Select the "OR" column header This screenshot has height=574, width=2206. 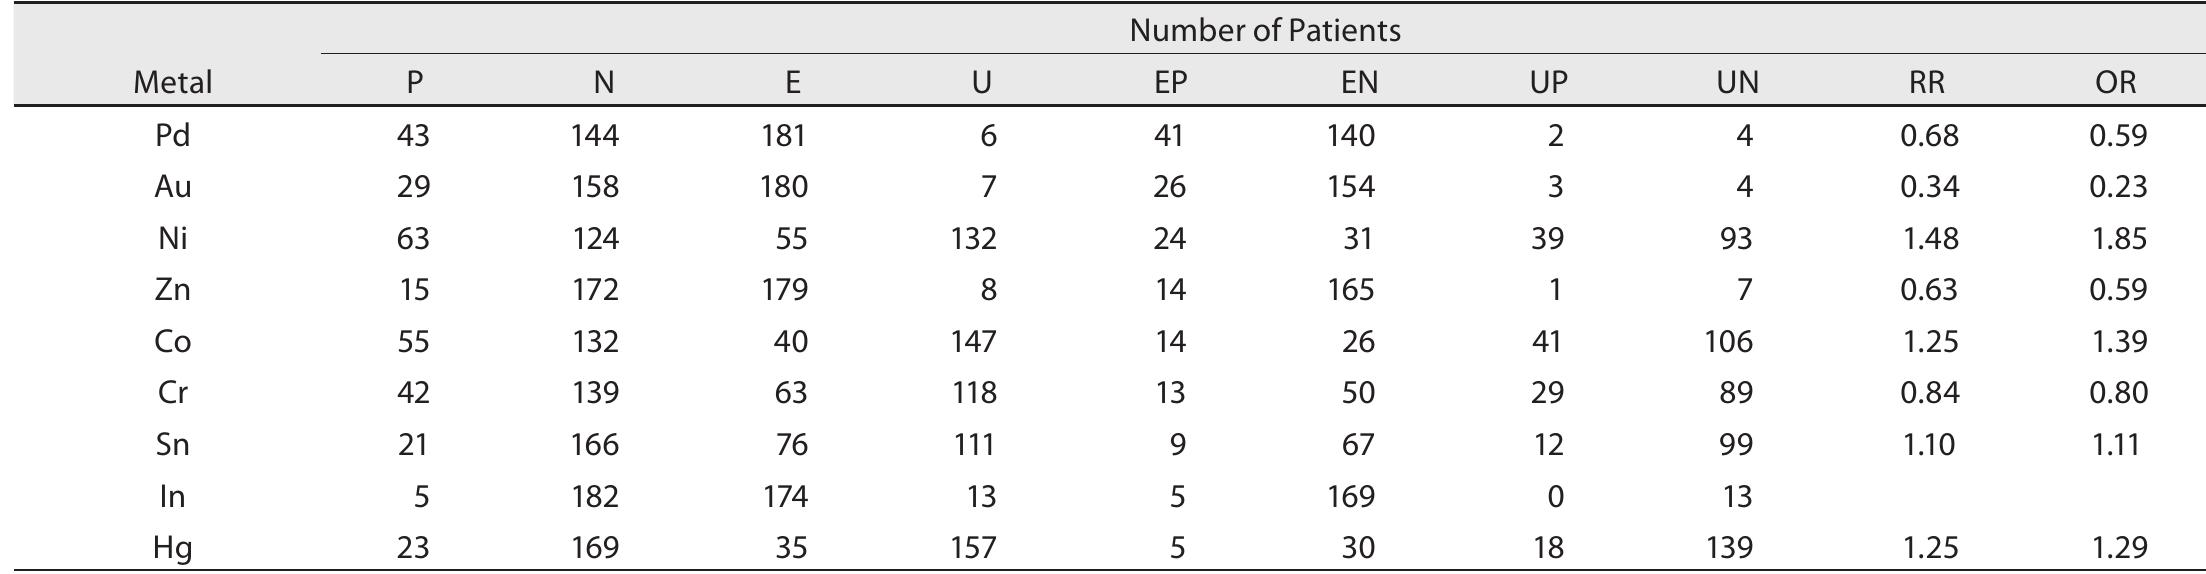pos(2115,82)
